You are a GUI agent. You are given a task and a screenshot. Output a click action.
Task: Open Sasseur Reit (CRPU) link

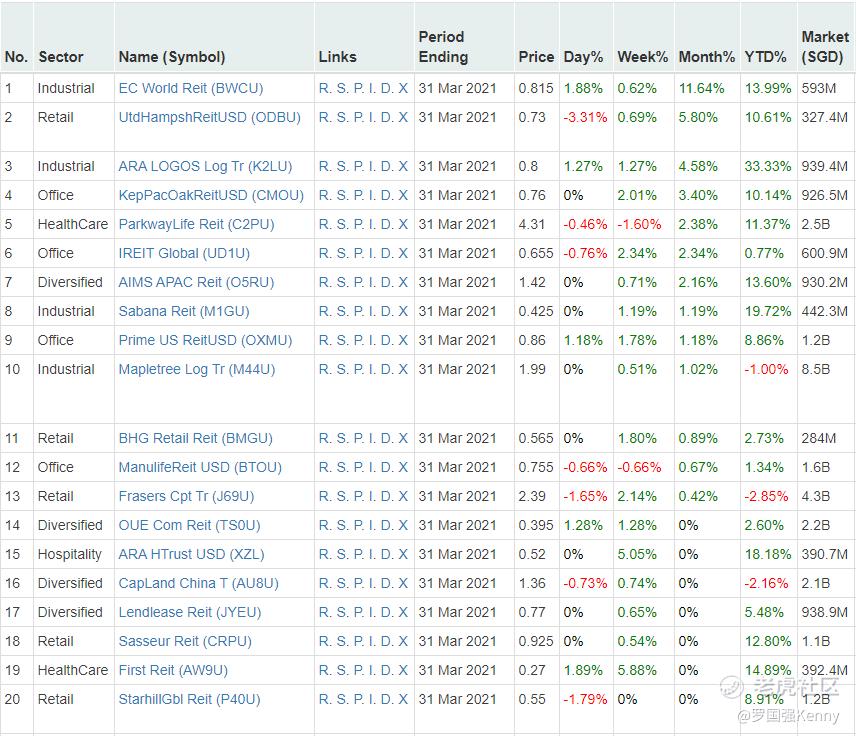[x=185, y=641]
